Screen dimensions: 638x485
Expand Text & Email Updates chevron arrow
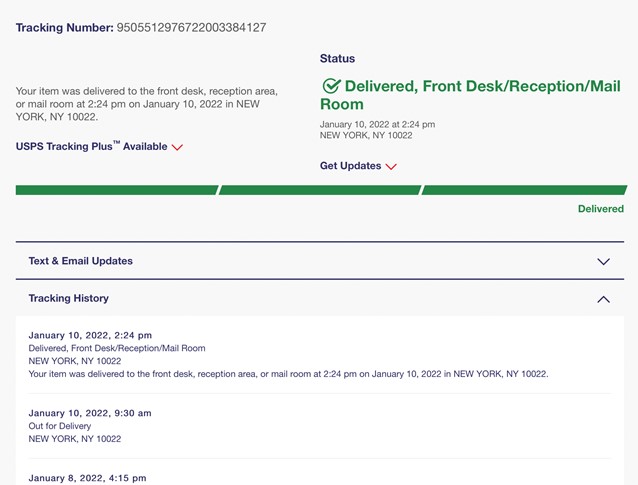(603, 261)
